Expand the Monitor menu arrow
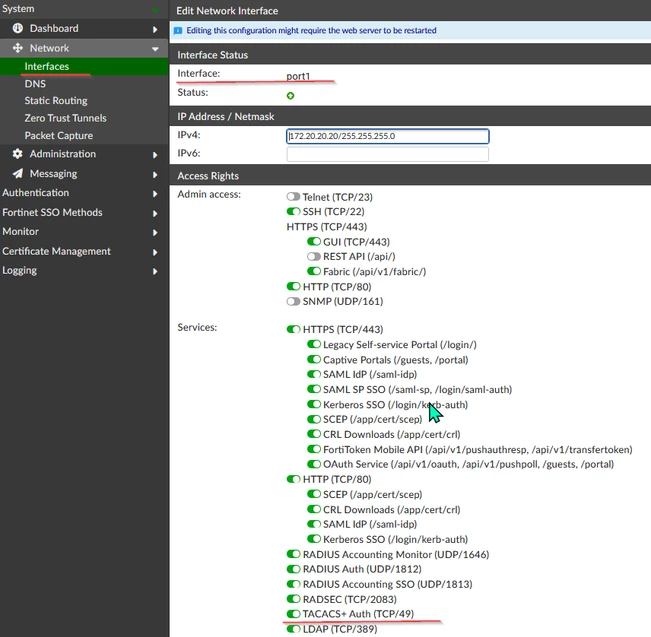The height and width of the screenshot is (637, 651). click(155, 233)
